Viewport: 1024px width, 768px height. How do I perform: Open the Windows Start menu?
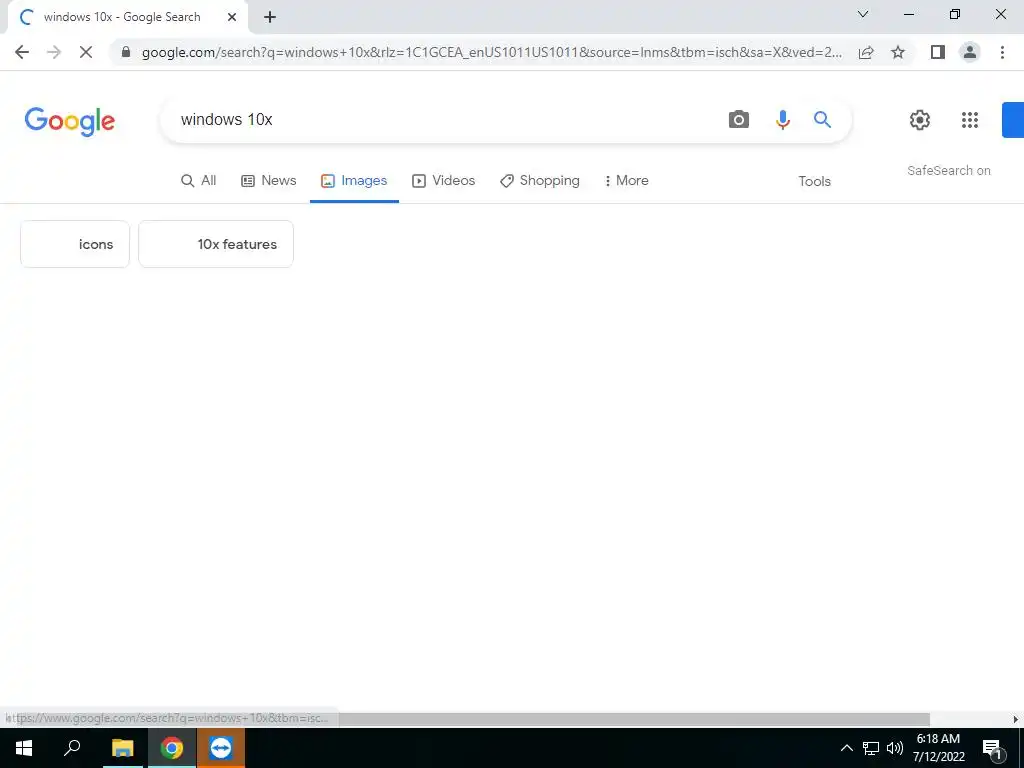24,748
